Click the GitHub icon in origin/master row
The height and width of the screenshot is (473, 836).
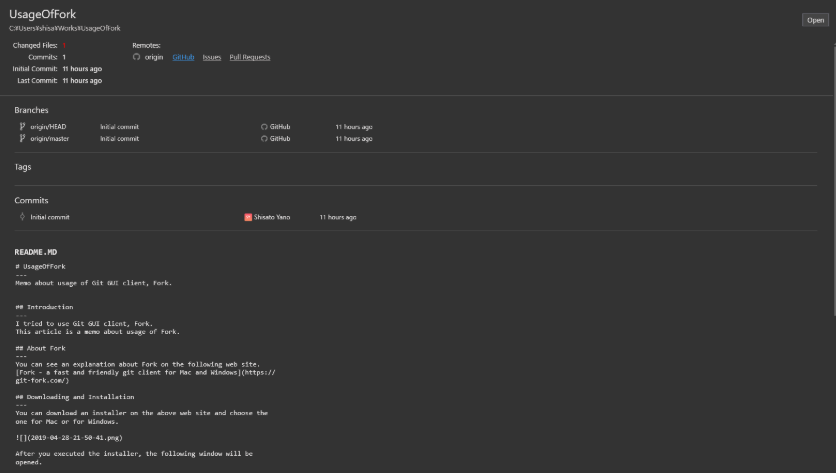tap(264, 139)
